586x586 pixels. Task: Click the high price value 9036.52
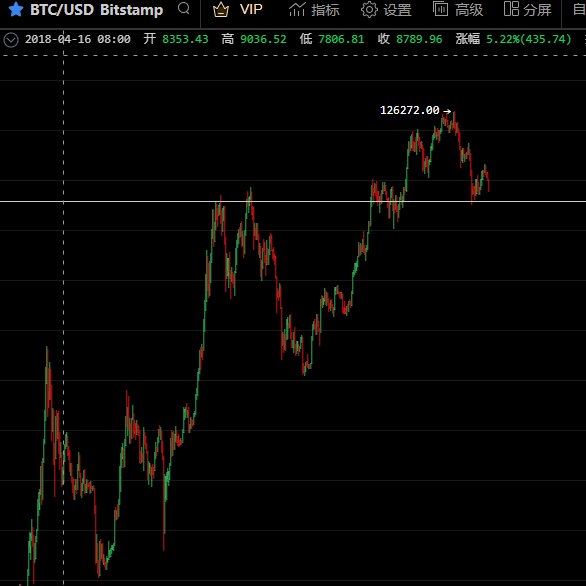[263, 39]
